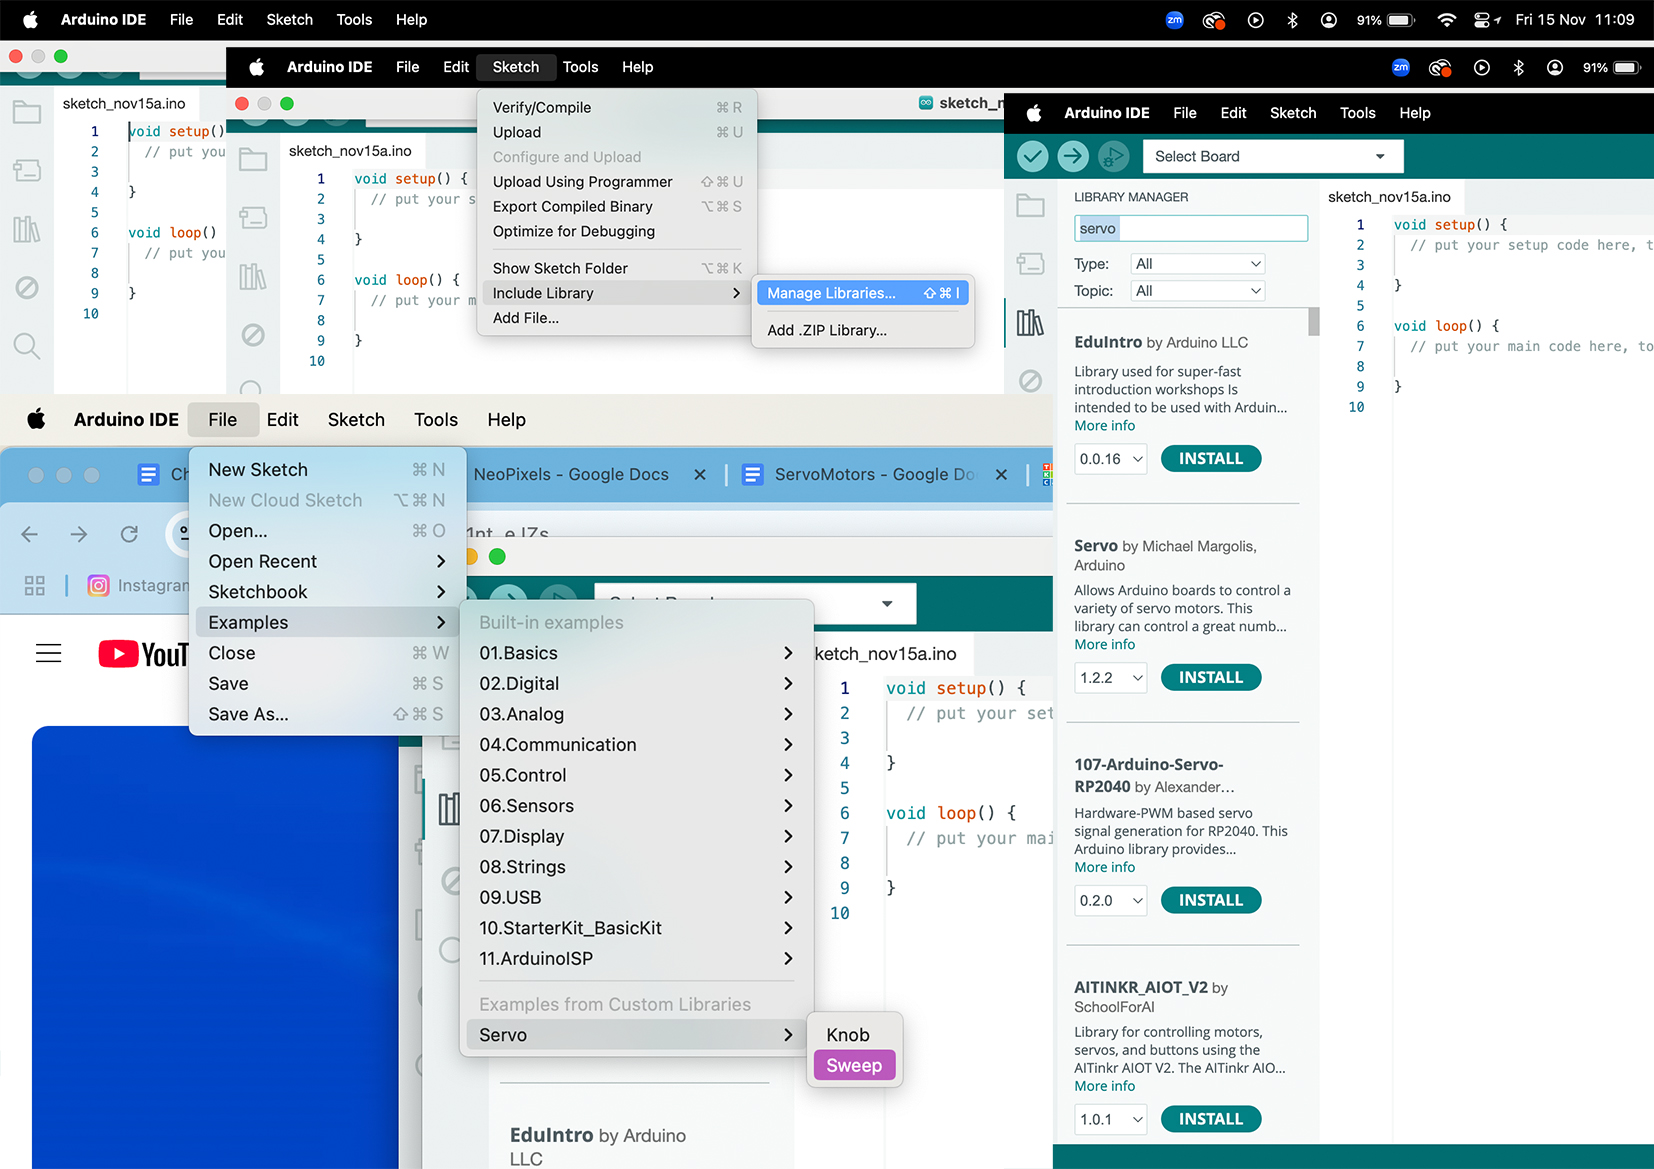Click the Wi-Fi icon in macOS menu bar

[x=1446, y=19]
